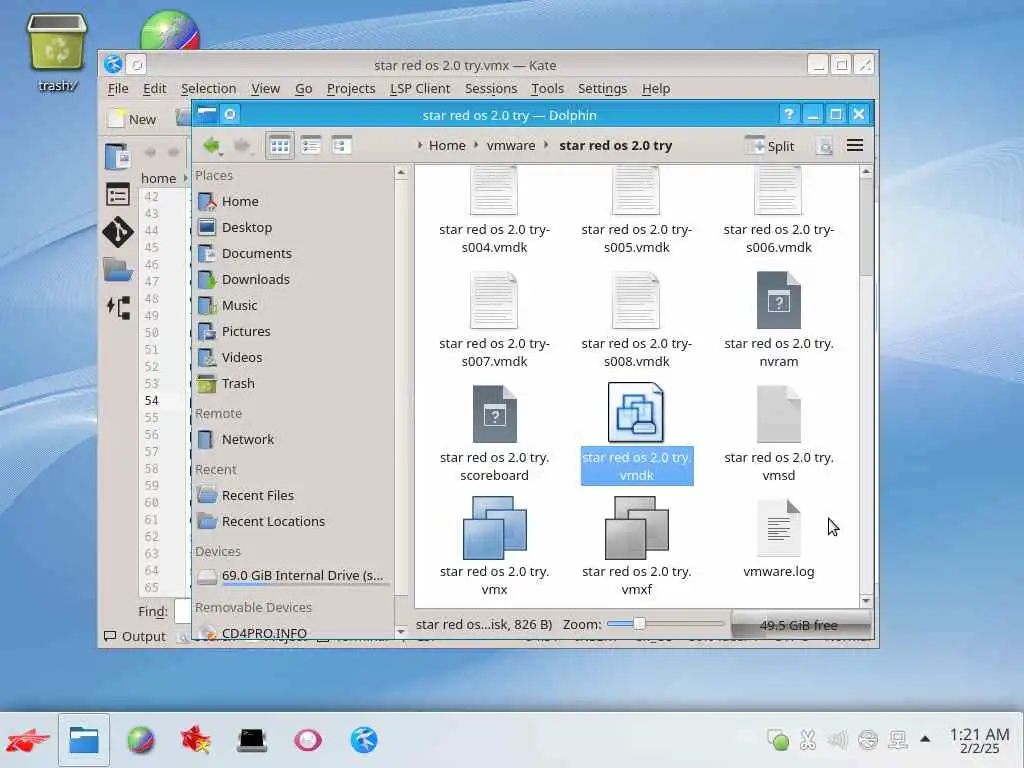
Task: Select star red os 2.0 try-s004.vmdk file
Action: click(x=494, y=210)
